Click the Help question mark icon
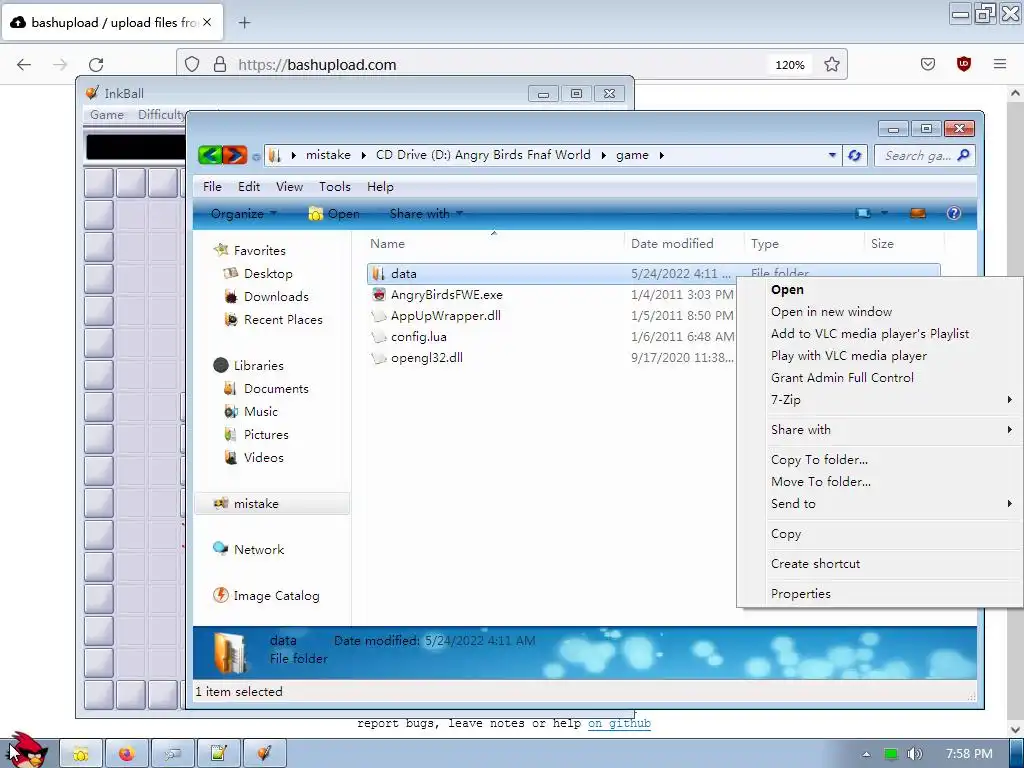 click(953, 214)
